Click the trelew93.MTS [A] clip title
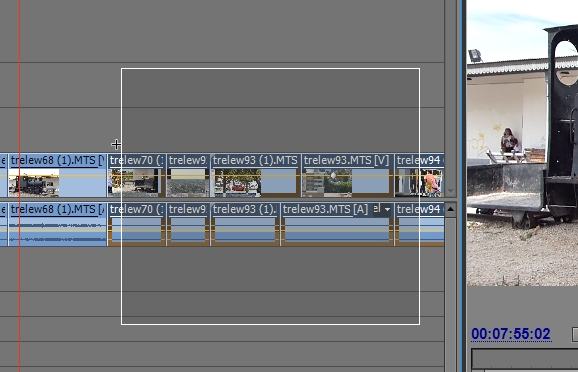This screenshot has width=578, height=372. point(325,209)
